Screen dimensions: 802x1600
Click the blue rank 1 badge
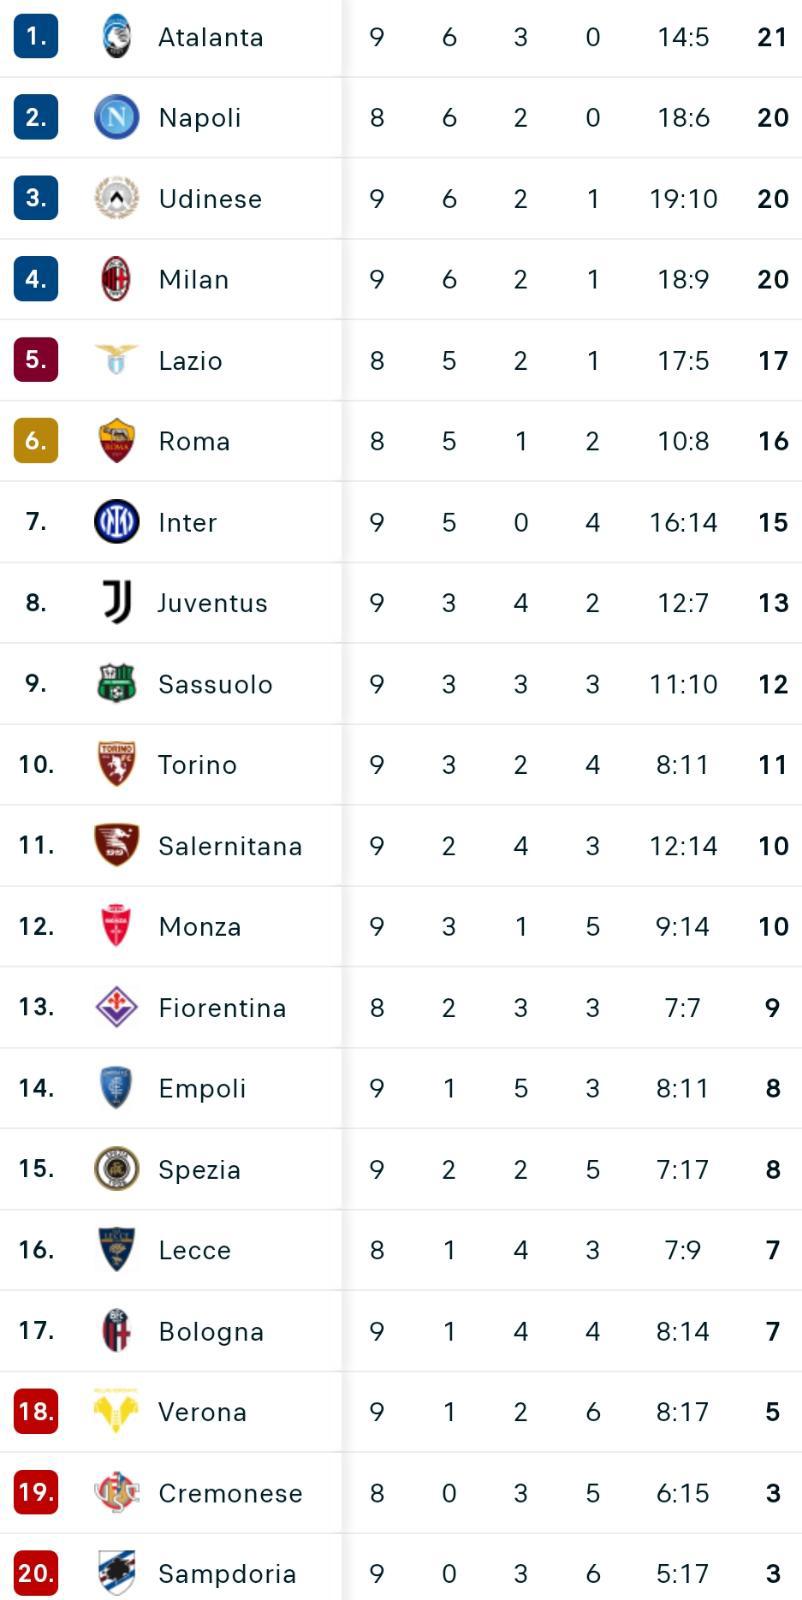point(36,37)
